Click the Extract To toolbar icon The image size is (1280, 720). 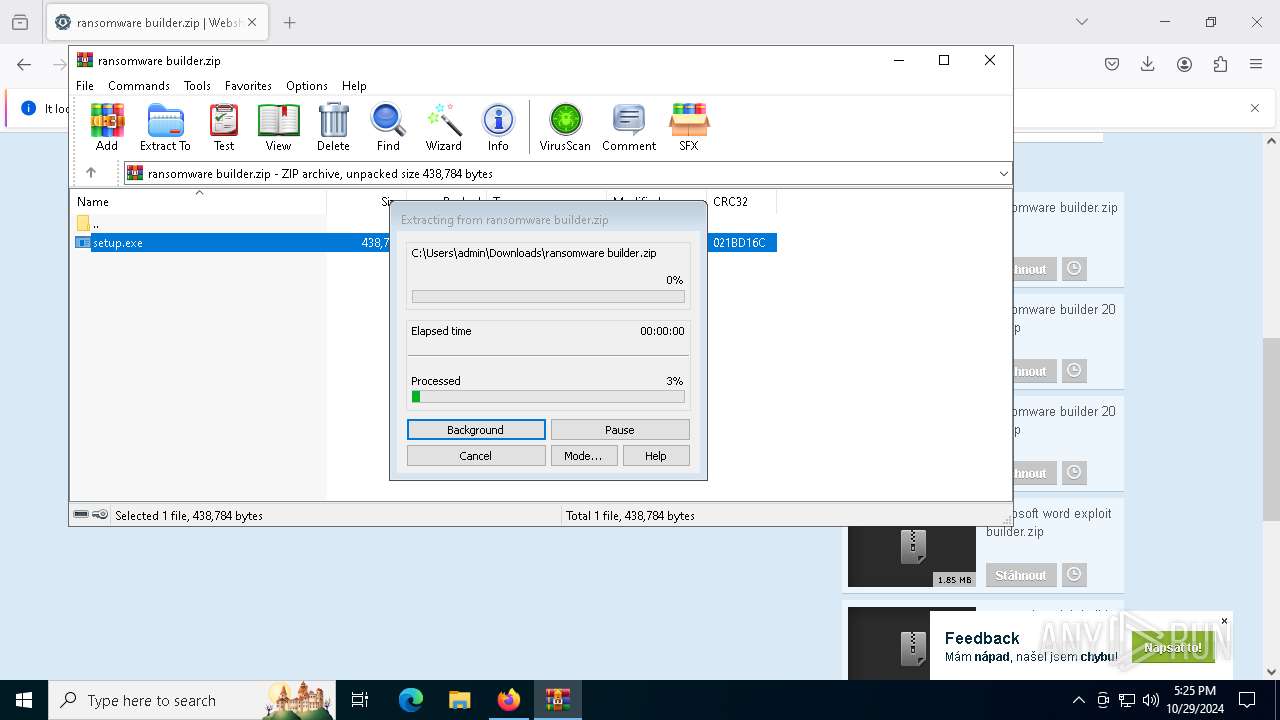click(165, 127)
